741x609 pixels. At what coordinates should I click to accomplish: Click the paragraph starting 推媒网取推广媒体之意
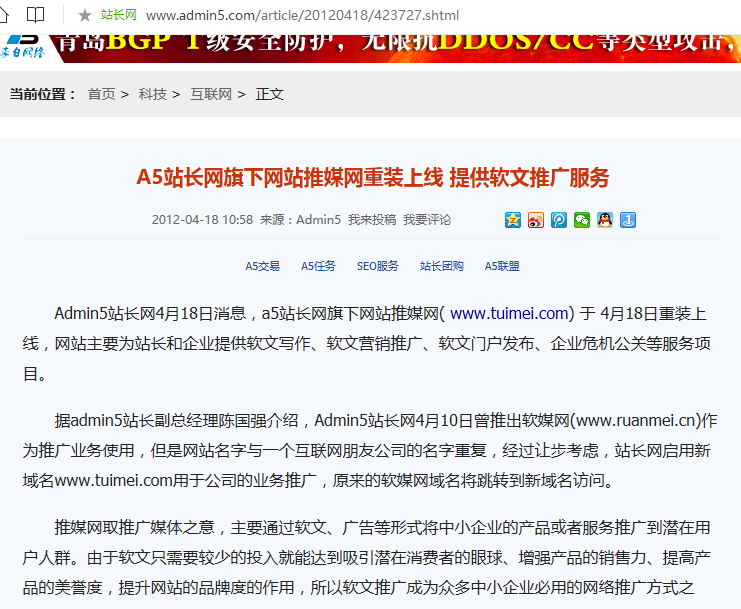(x=367, y=558)
